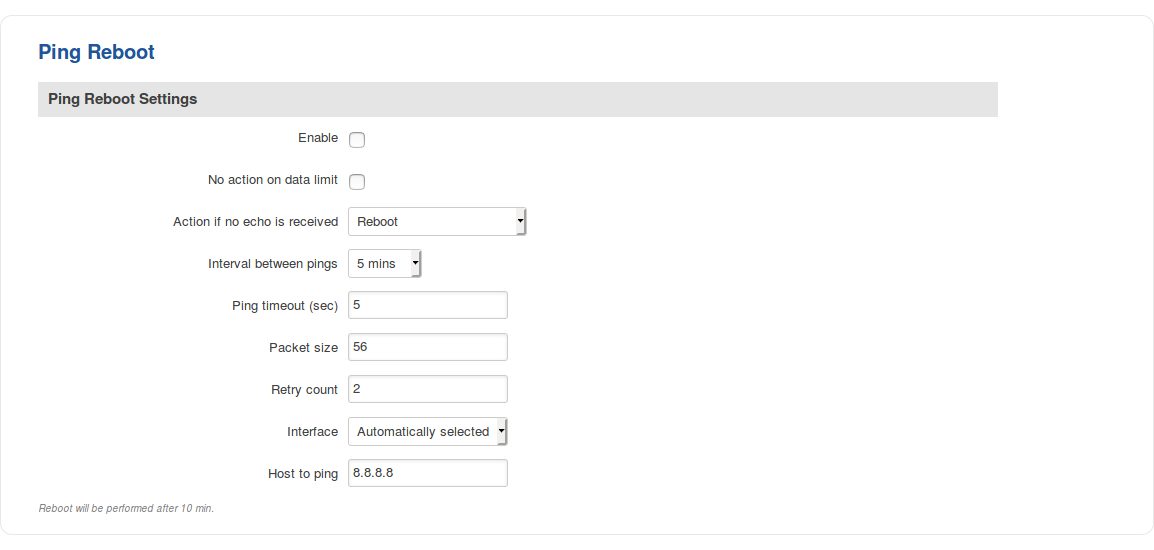Click the Ping Reboot page heading
Screen dimensions: 1154x550
[96, 52]
